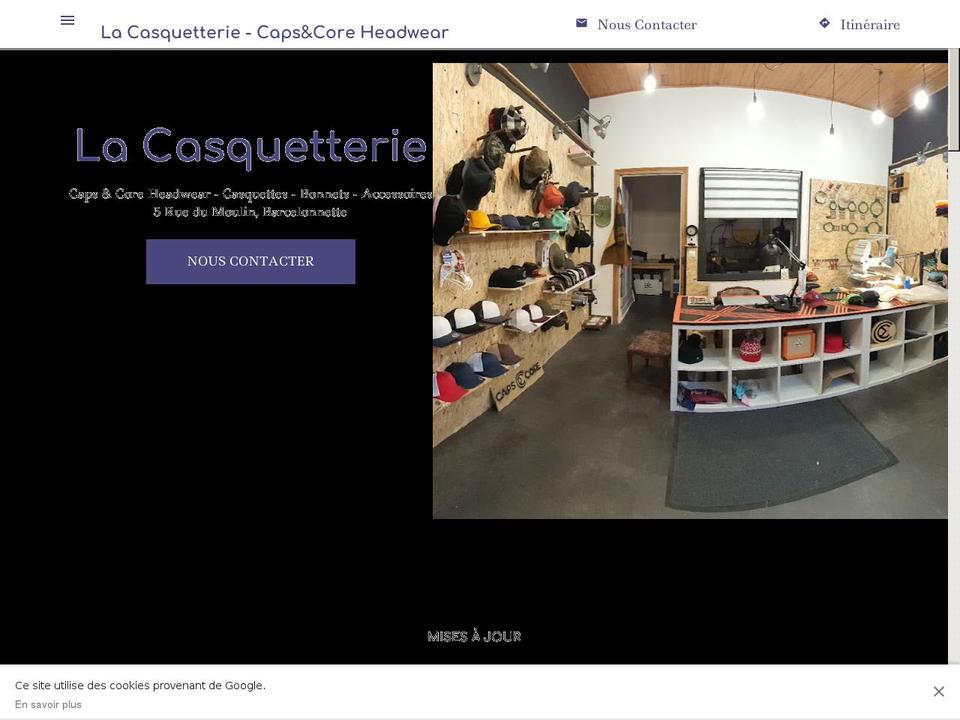Click the address 5 Rue du Moulin, Barcelonnette

[250, 212]
